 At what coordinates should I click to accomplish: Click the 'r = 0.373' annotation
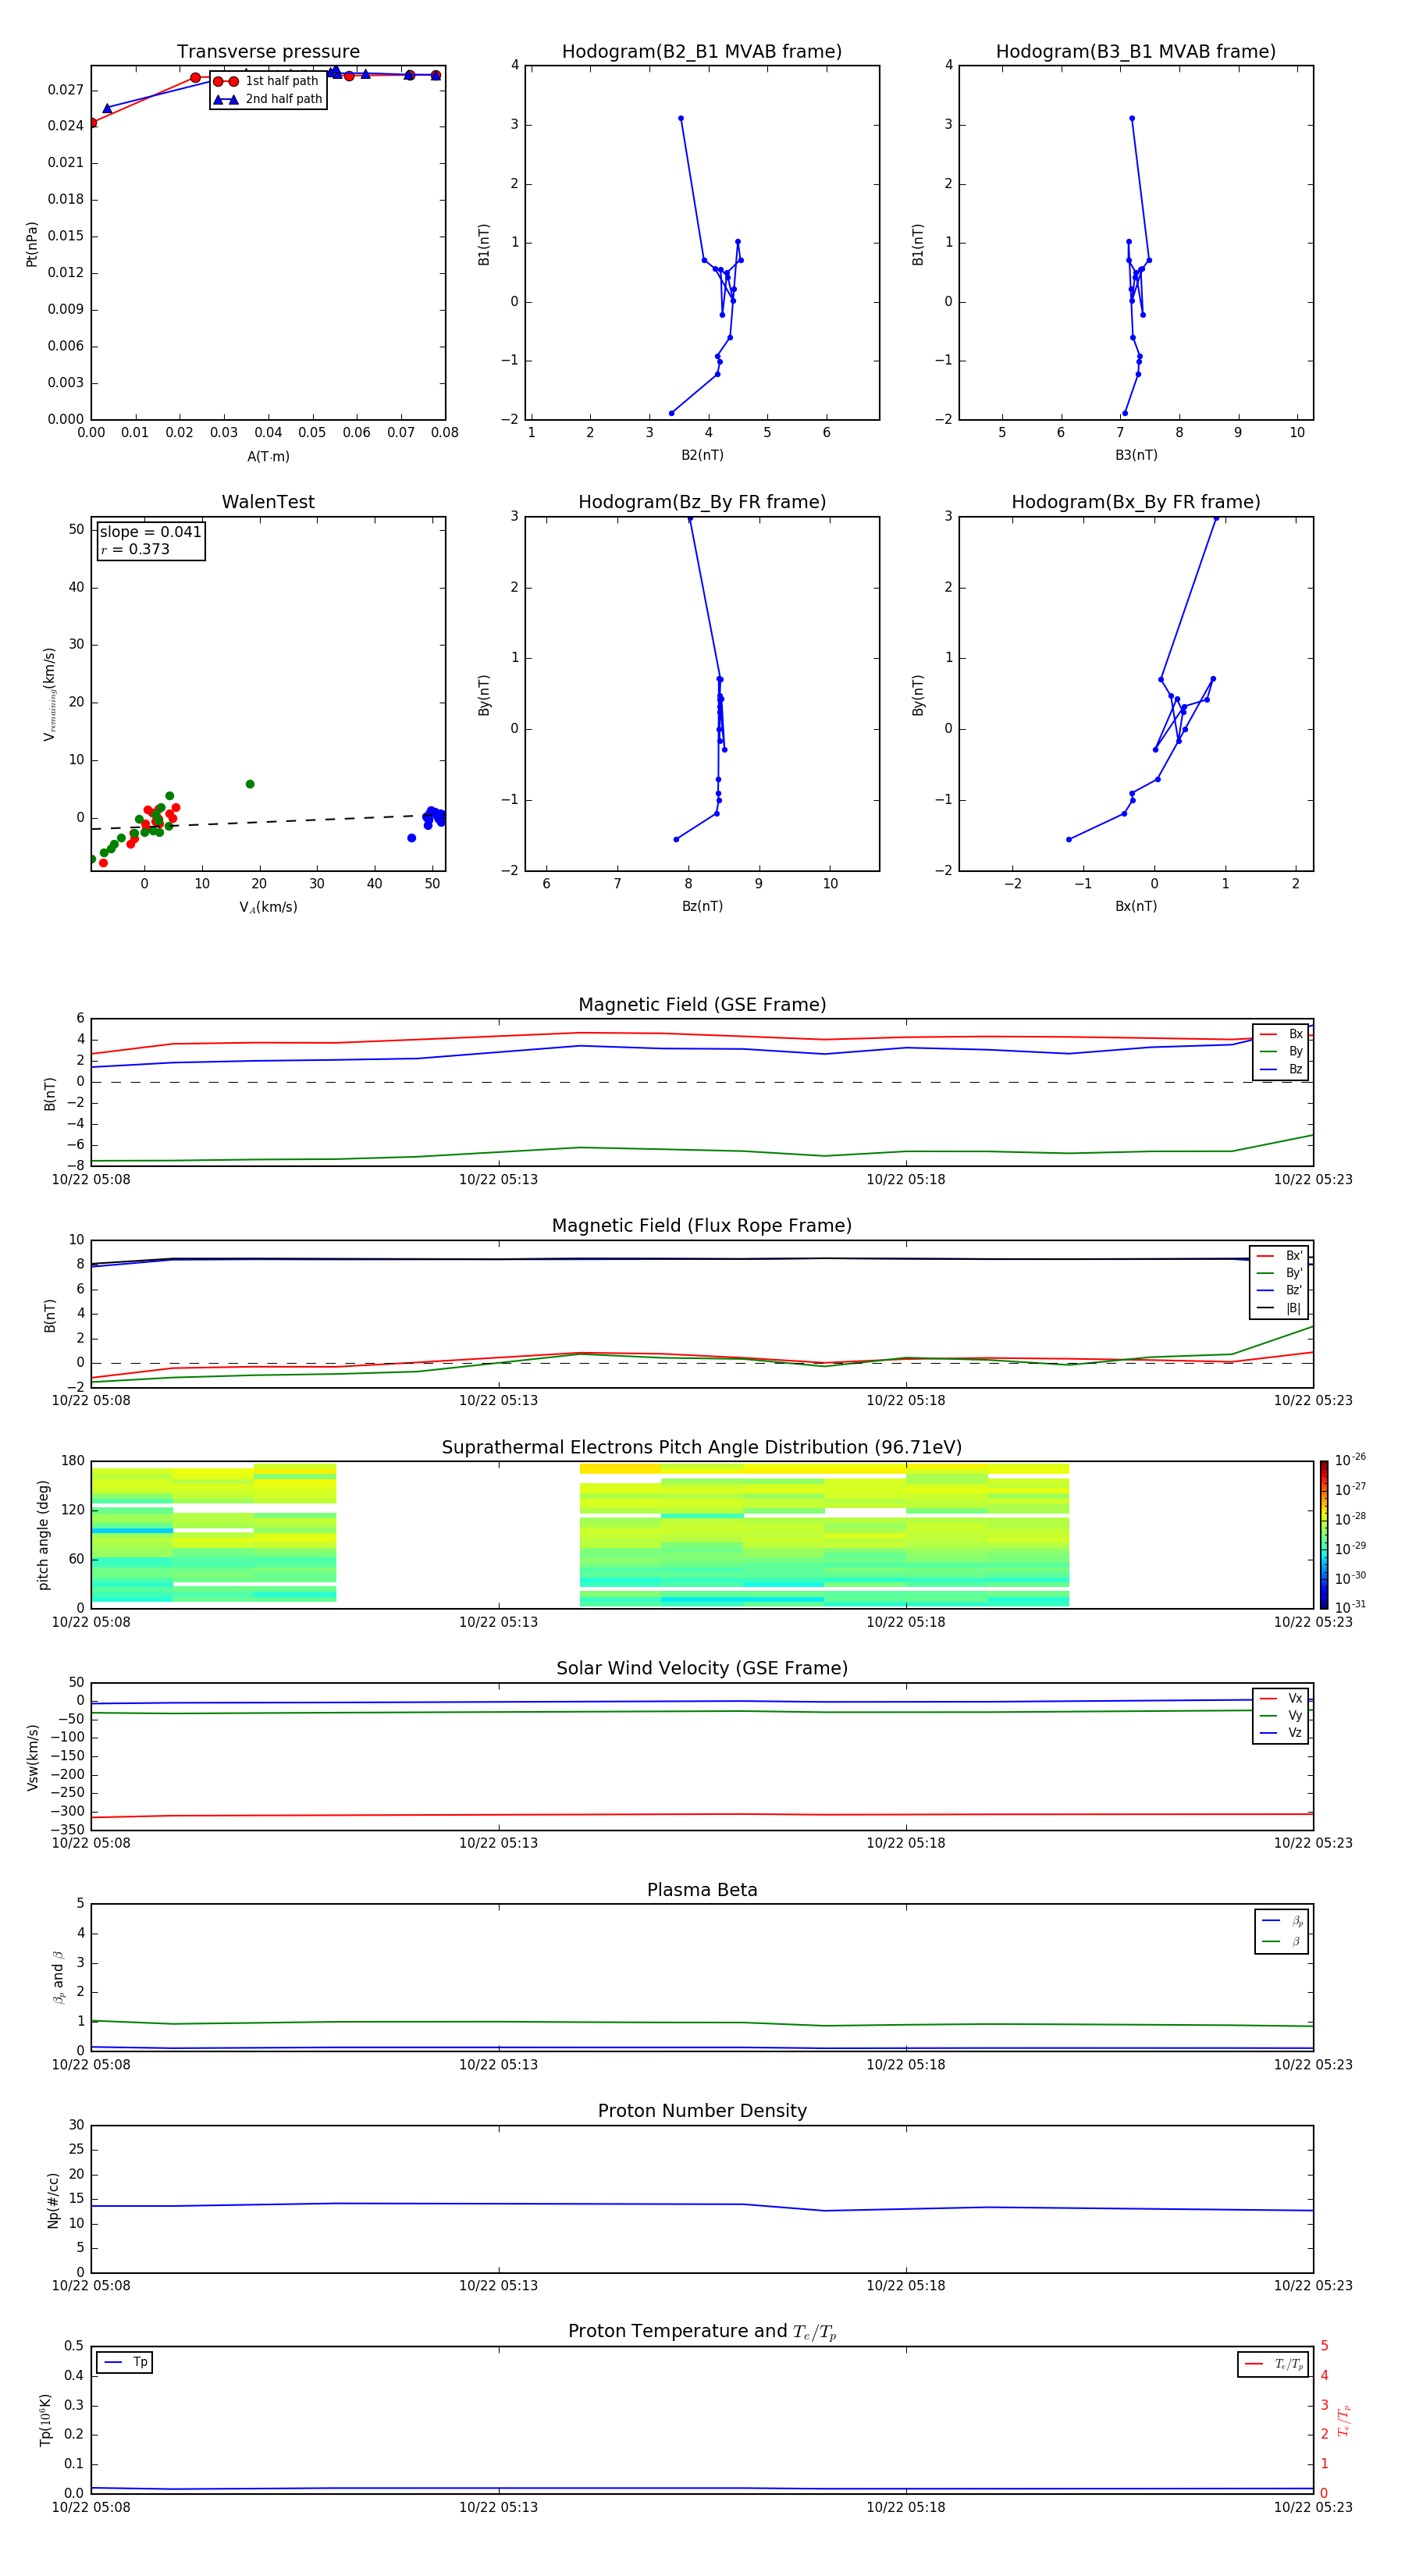pyautogui.click(x=135, y=549)
